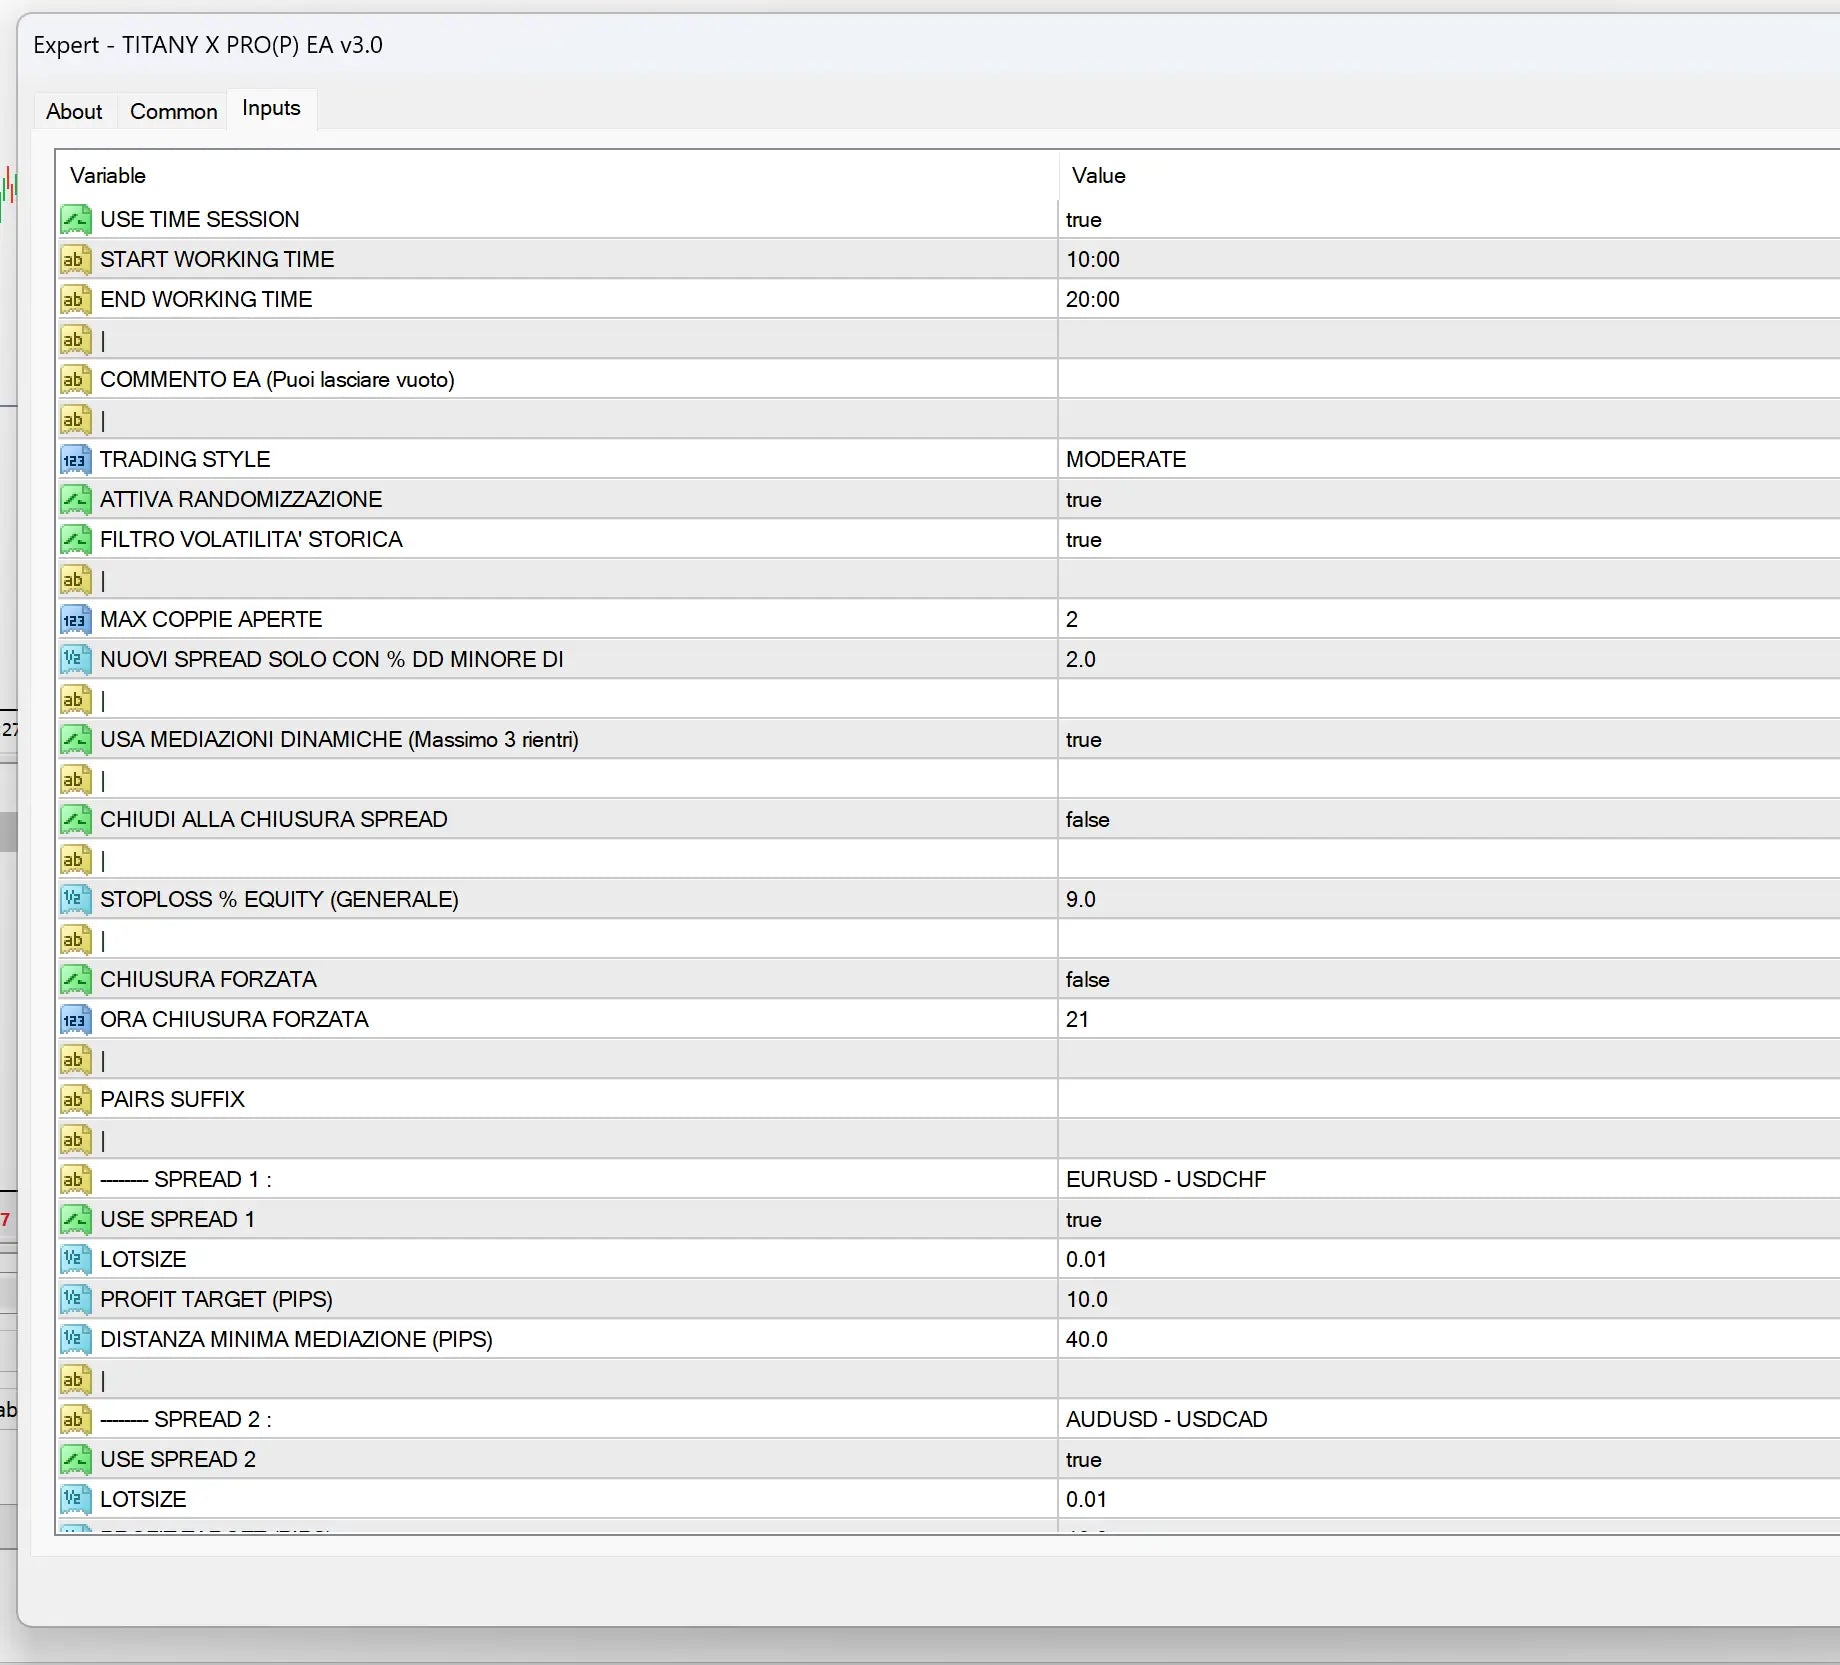Screen dimensions: 1840x1665
Task: Open the FILTRO VOLATILITA' STORICA value dropdown
Action: click(1449, 539)
